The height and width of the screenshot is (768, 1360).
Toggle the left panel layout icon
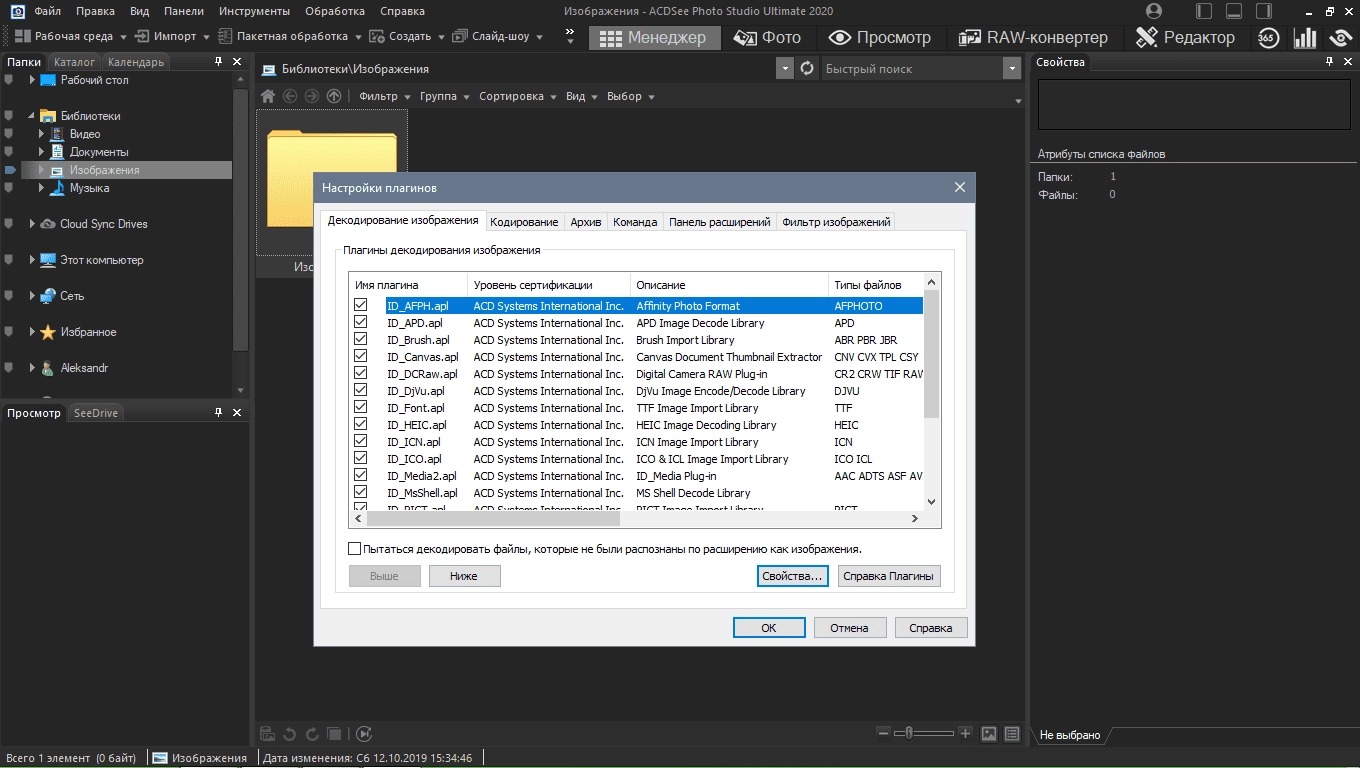point(1204,11)
